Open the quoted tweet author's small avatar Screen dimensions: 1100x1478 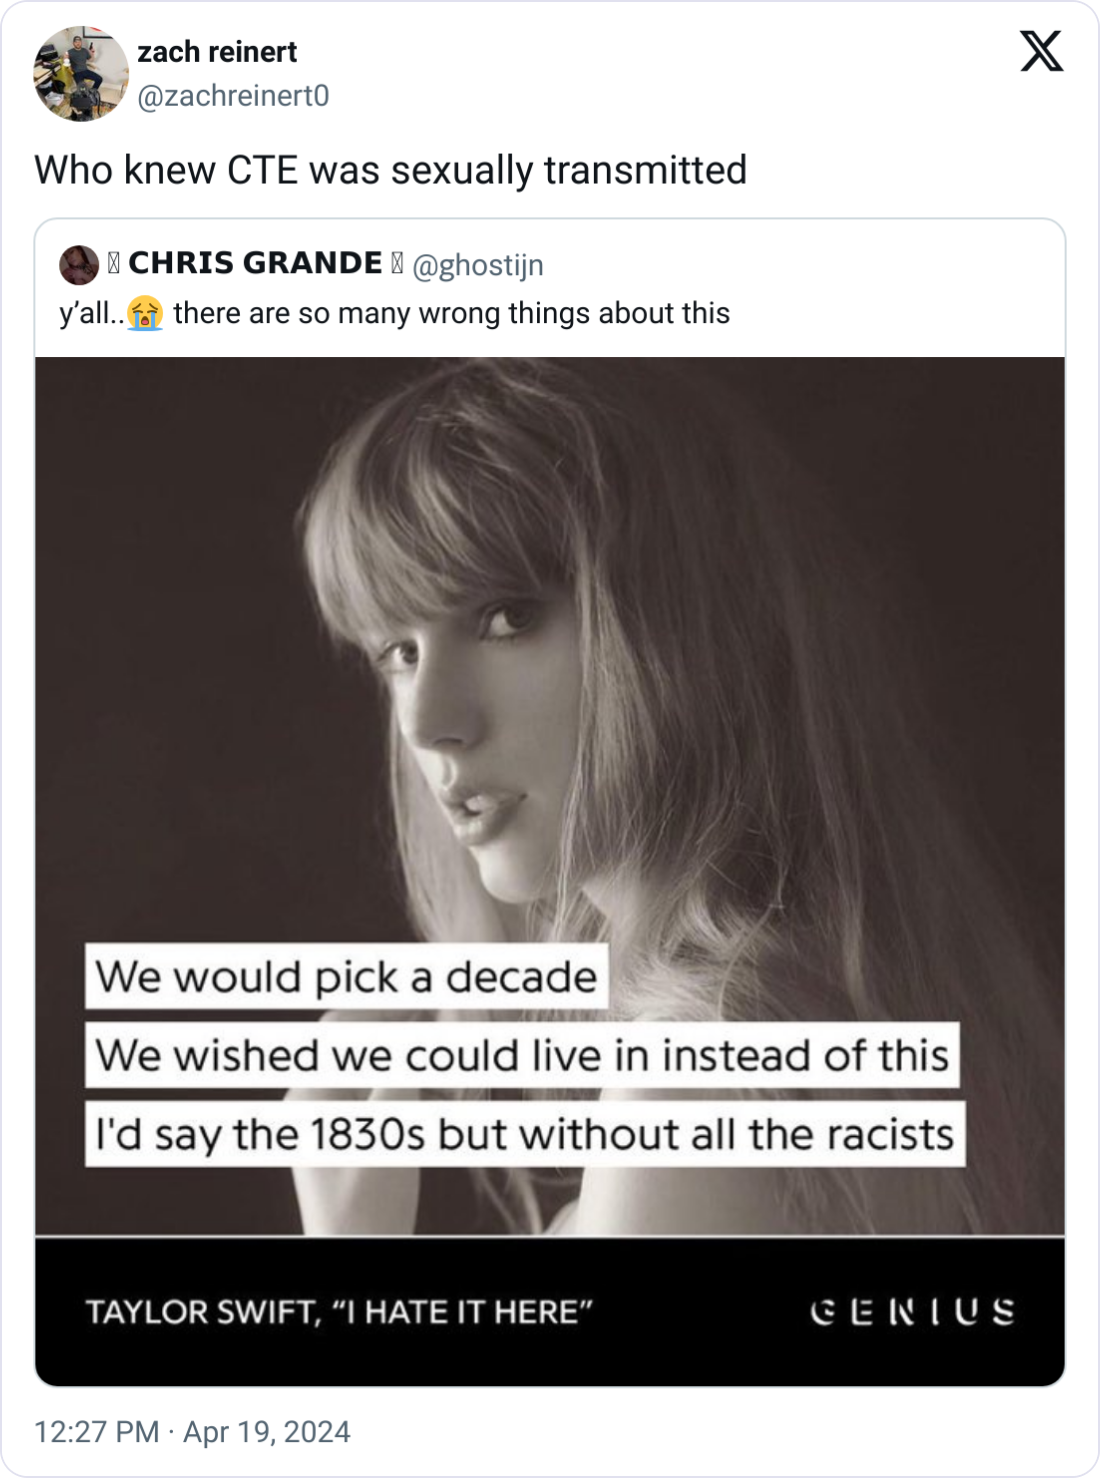coord(79,265)
